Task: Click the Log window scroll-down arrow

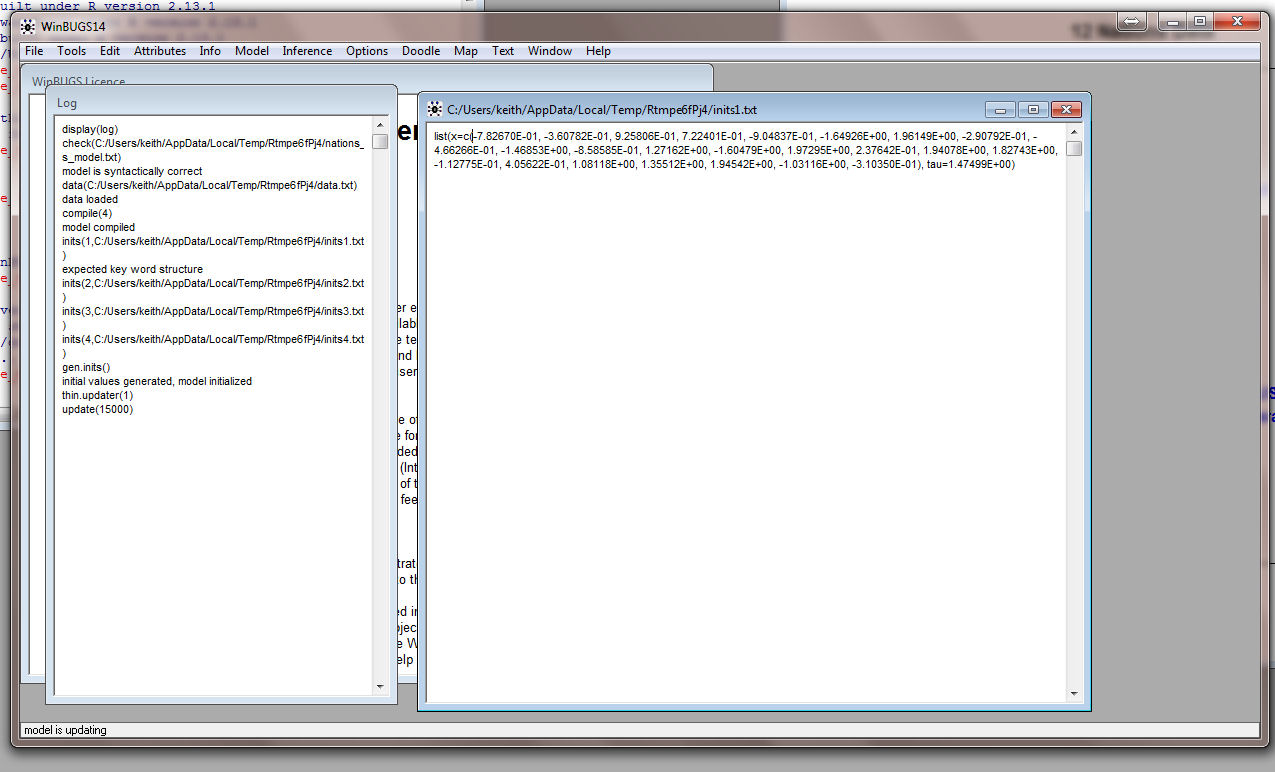Action: [x=380, y=686]
